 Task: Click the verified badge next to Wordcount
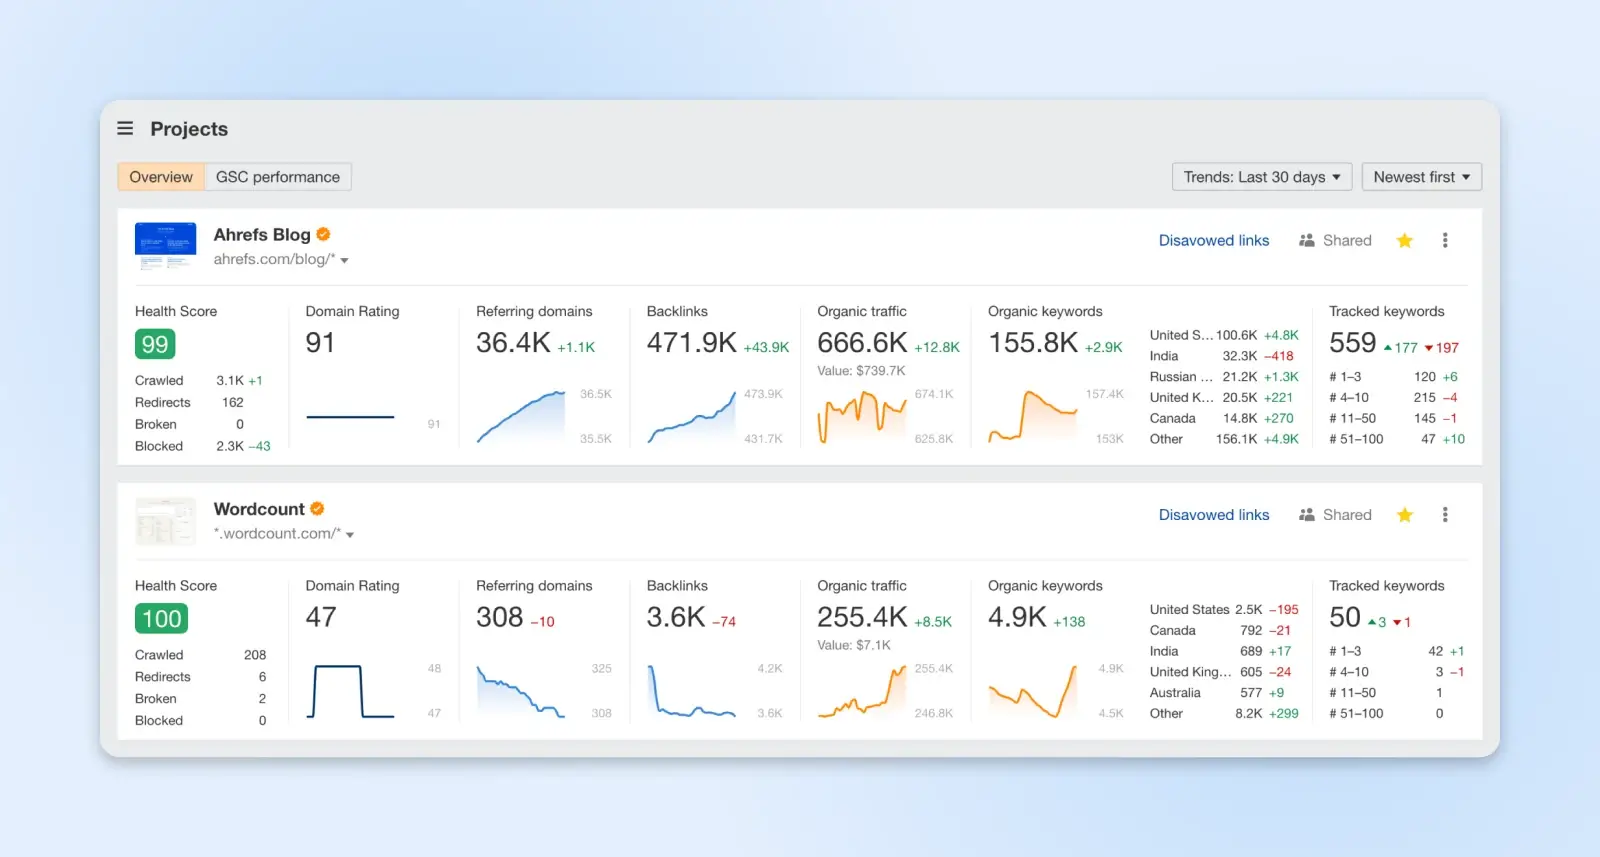(317, 509)
